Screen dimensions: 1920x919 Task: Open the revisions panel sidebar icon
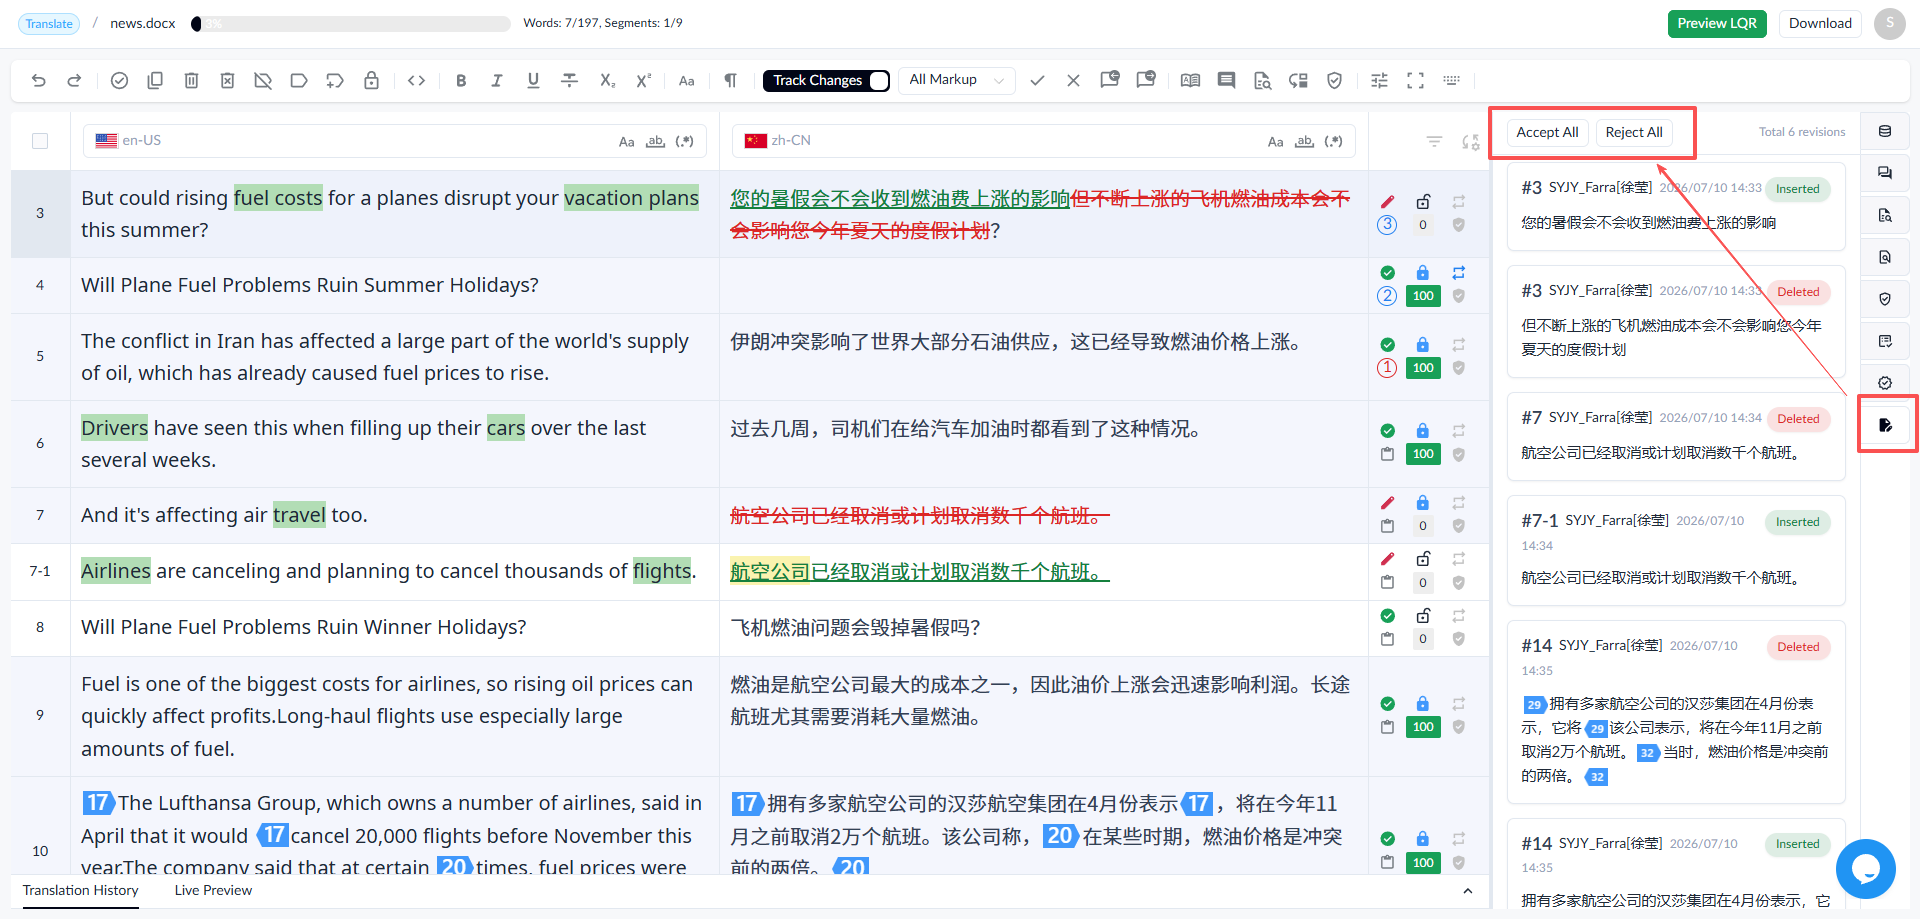pyautogui.click(x=1885, y=425)
